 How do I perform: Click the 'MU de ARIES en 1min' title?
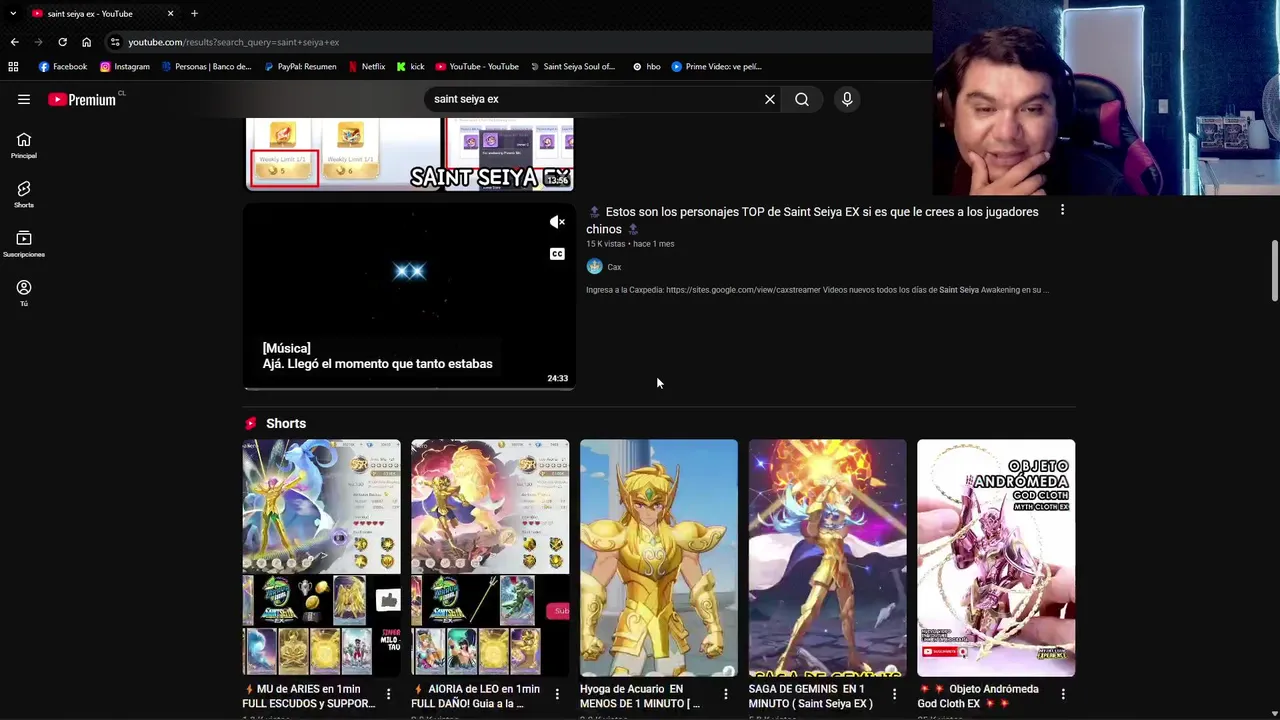click(x=310, y=696)
